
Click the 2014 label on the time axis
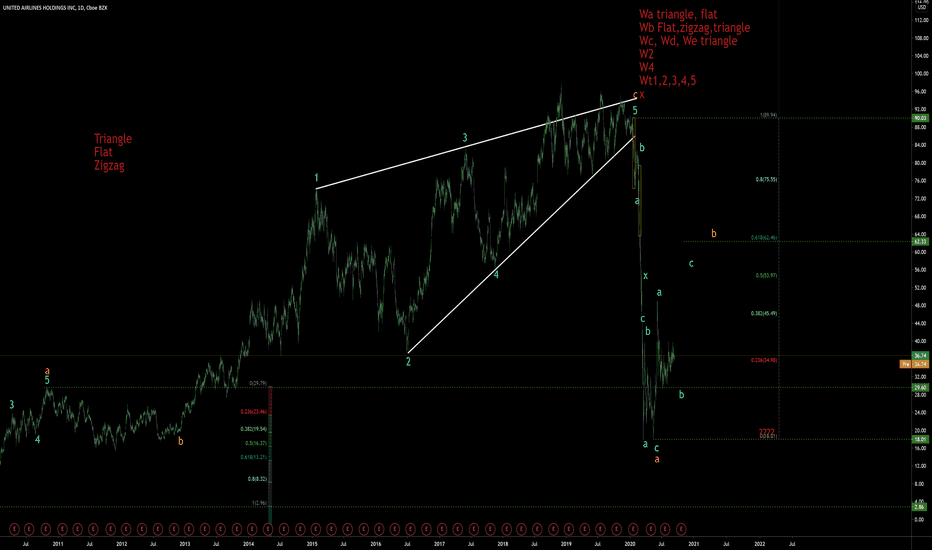(x=248, y=543)
